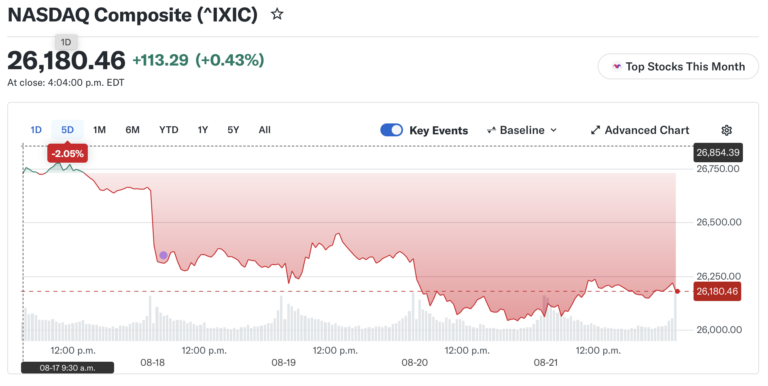This screenshot has width=768, height=386.
Task: Click the Top Stocks This Month trend icon
Action: pyautogui.click(x=617, y=67)
